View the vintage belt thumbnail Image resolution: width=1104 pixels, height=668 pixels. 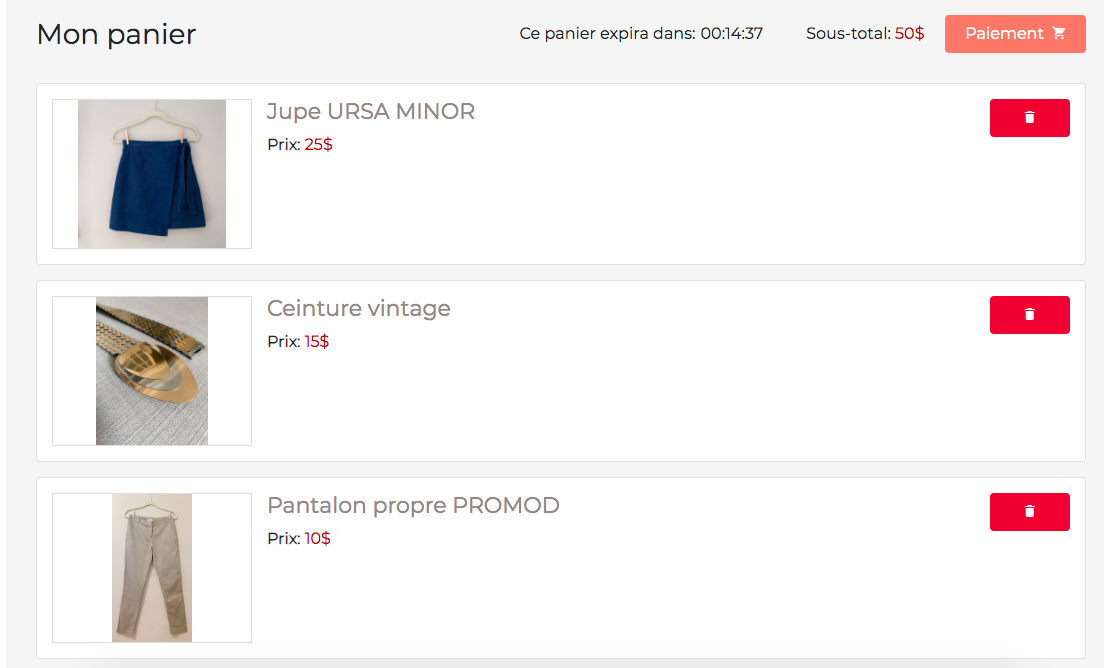(152, 371)
